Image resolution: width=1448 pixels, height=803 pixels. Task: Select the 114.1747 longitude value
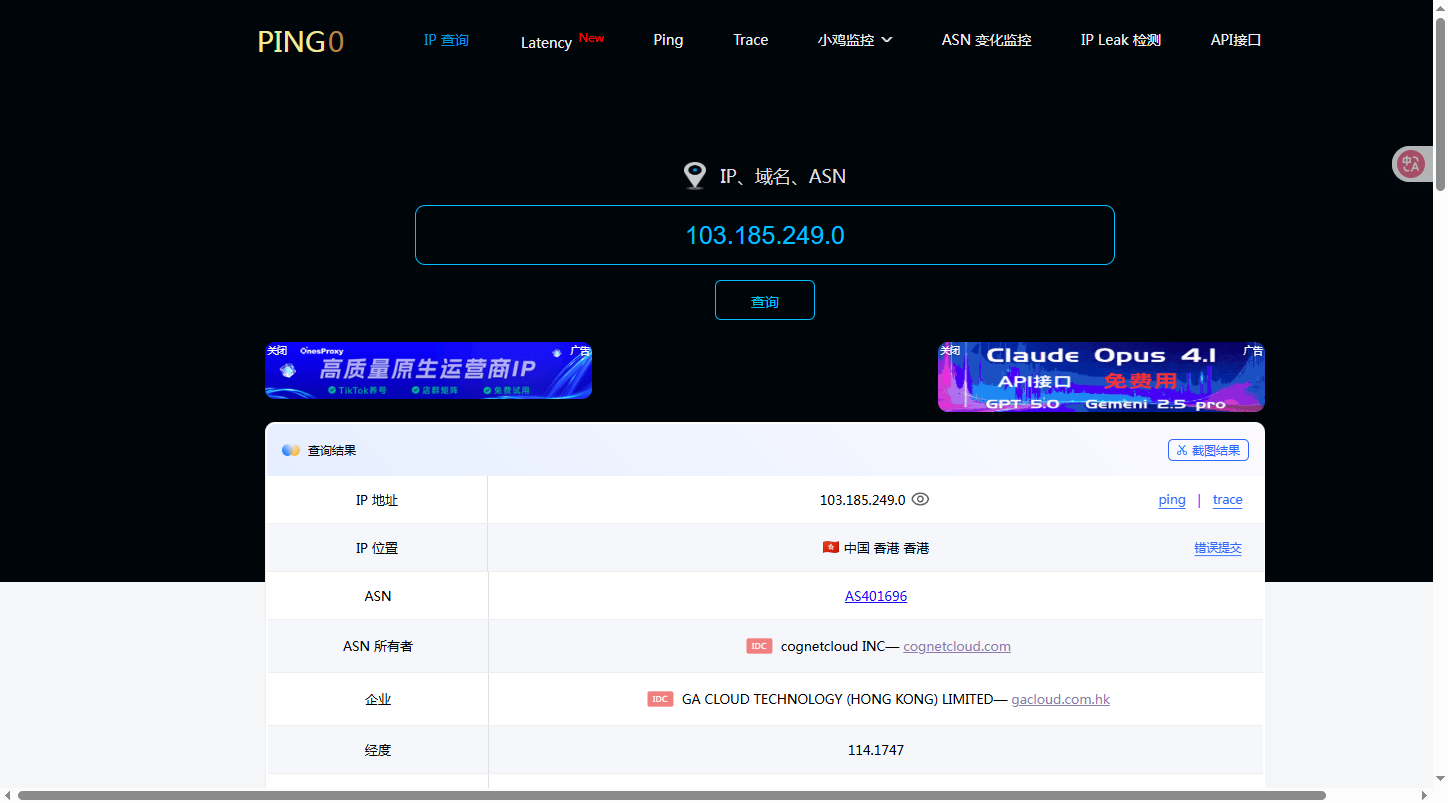point(876,749)
